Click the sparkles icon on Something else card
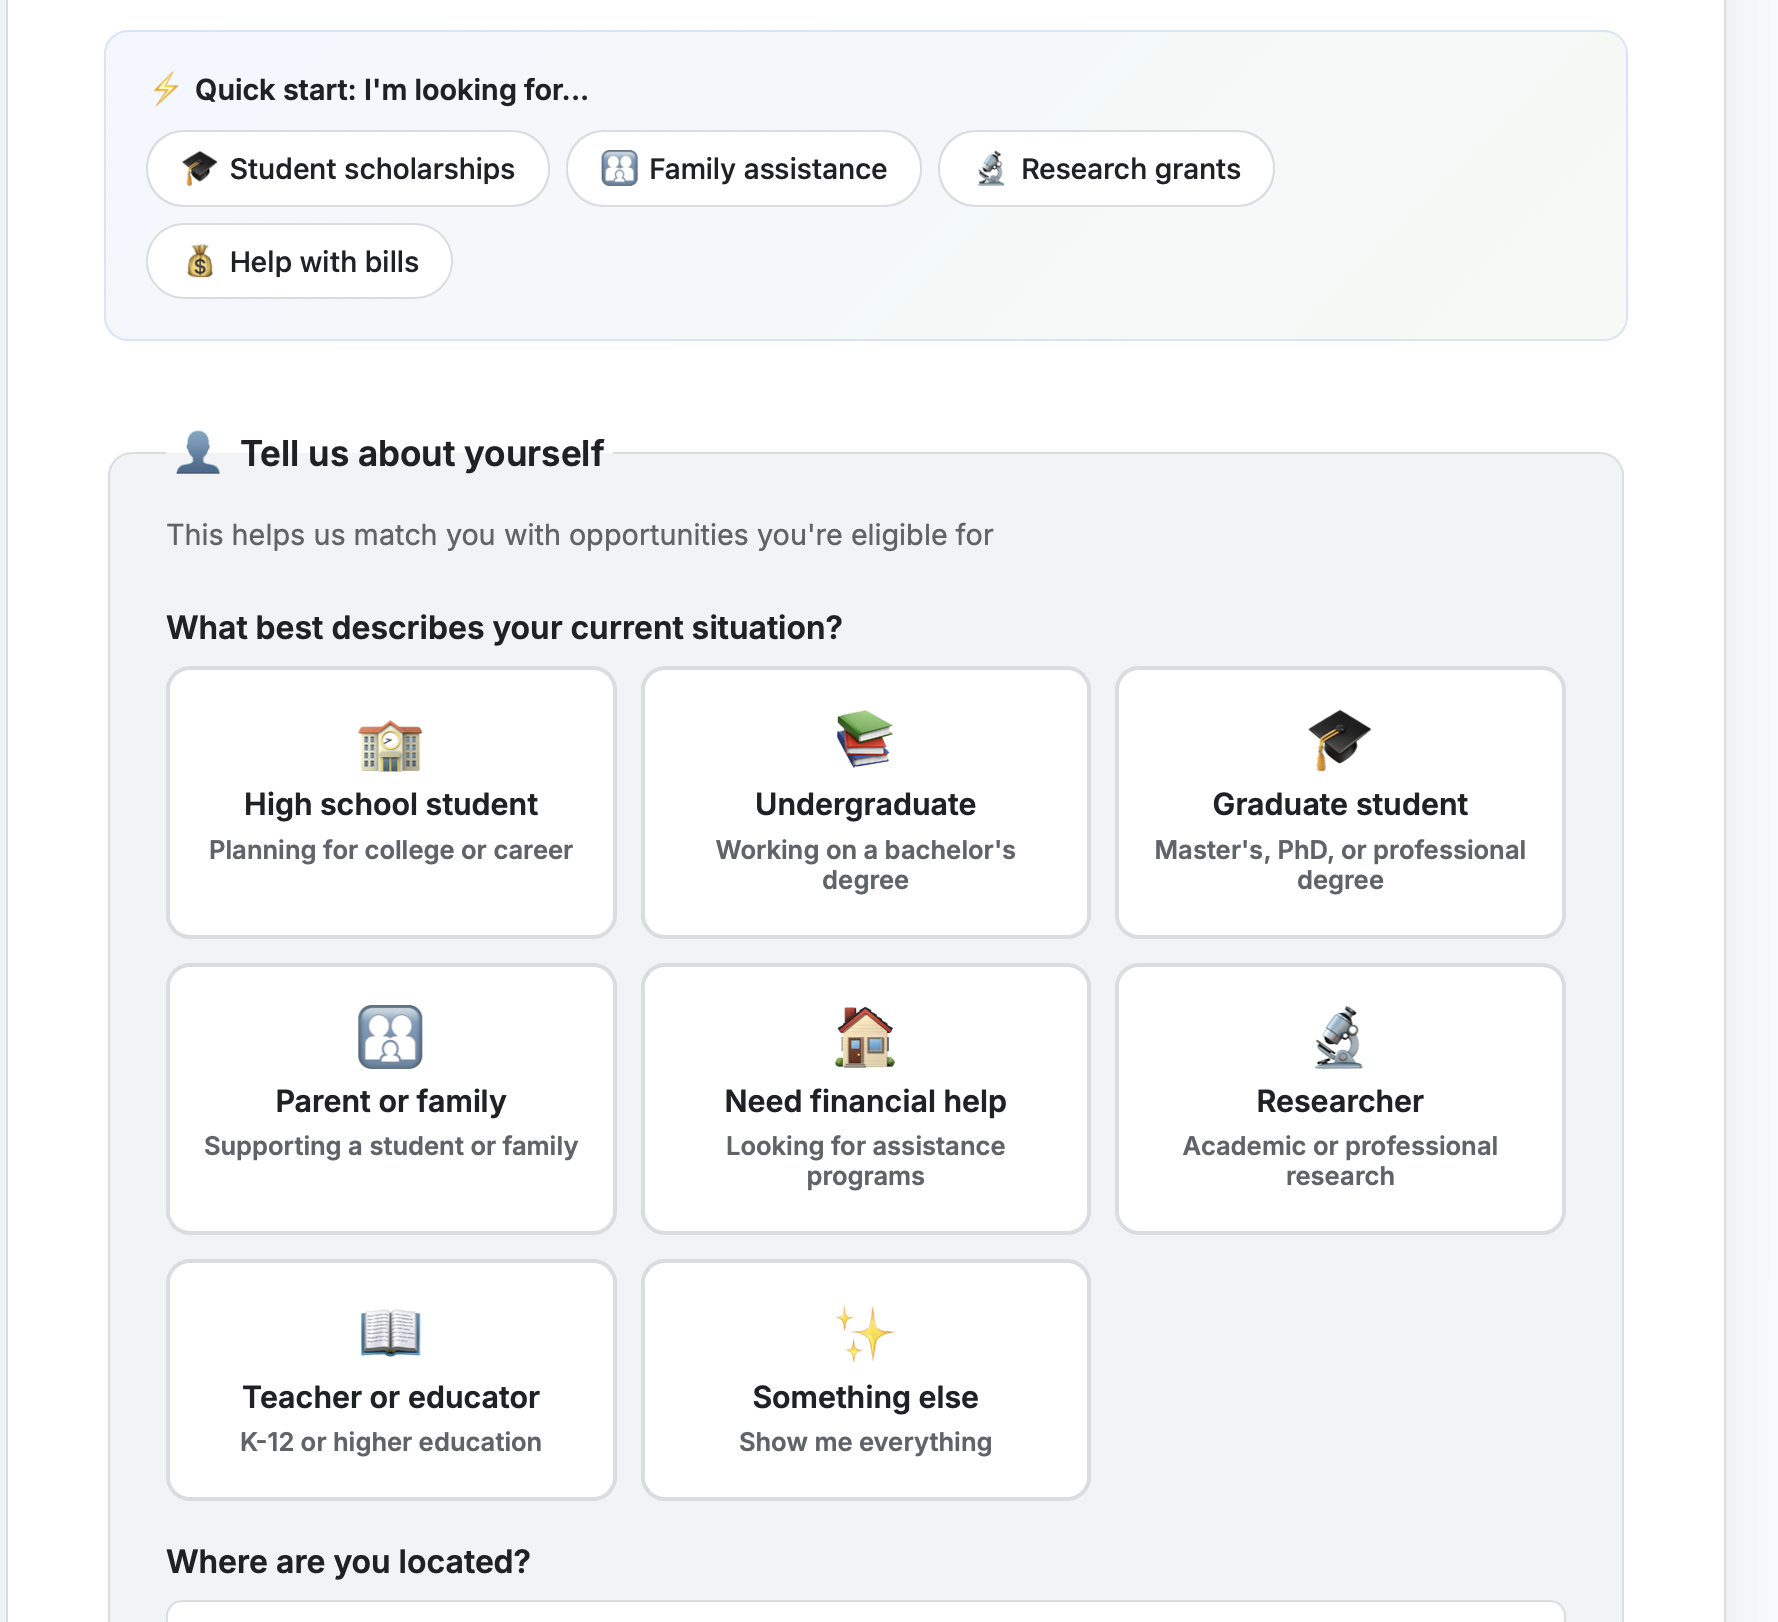This screenshot has width=1778, height=1622. [865, 1334]
